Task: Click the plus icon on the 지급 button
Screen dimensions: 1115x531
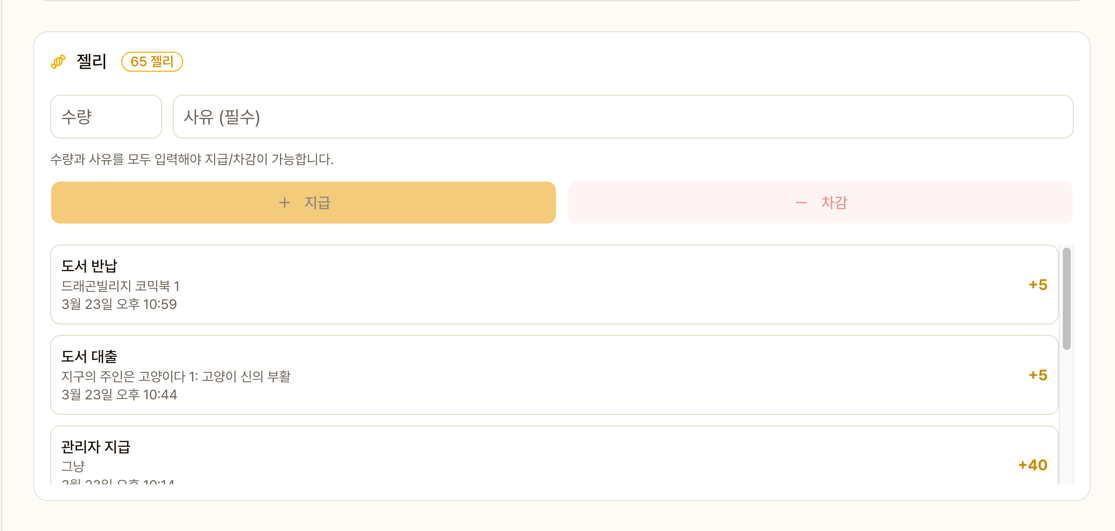Action: 284,203
